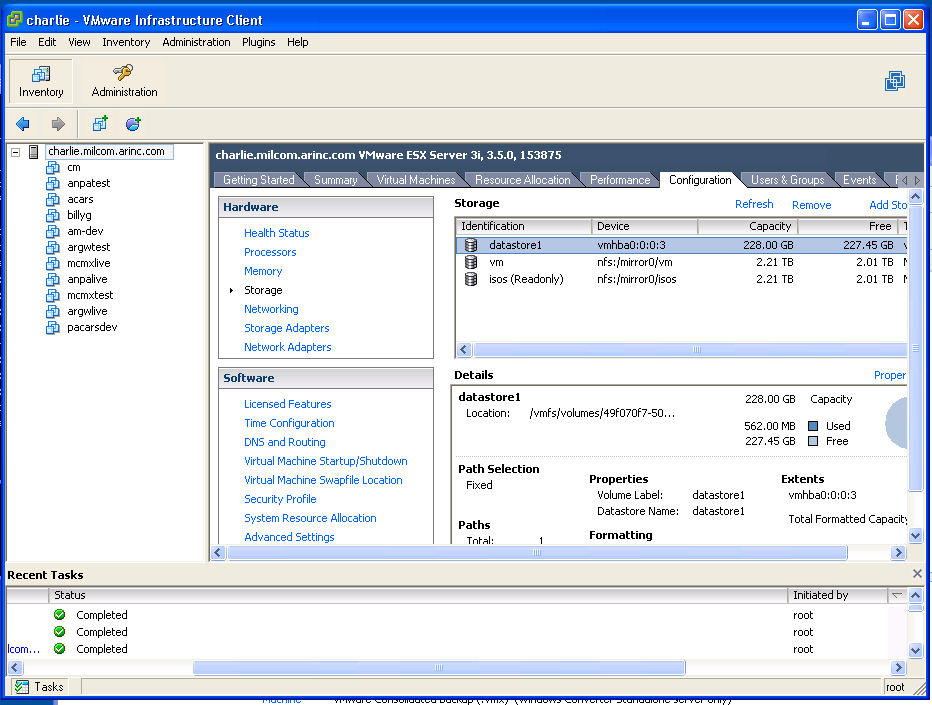The height and width of the screenshot is (705, 932).
Task: Click the Recent Tasks horizontal scrollbar thumb
Action: pos(439,668)
